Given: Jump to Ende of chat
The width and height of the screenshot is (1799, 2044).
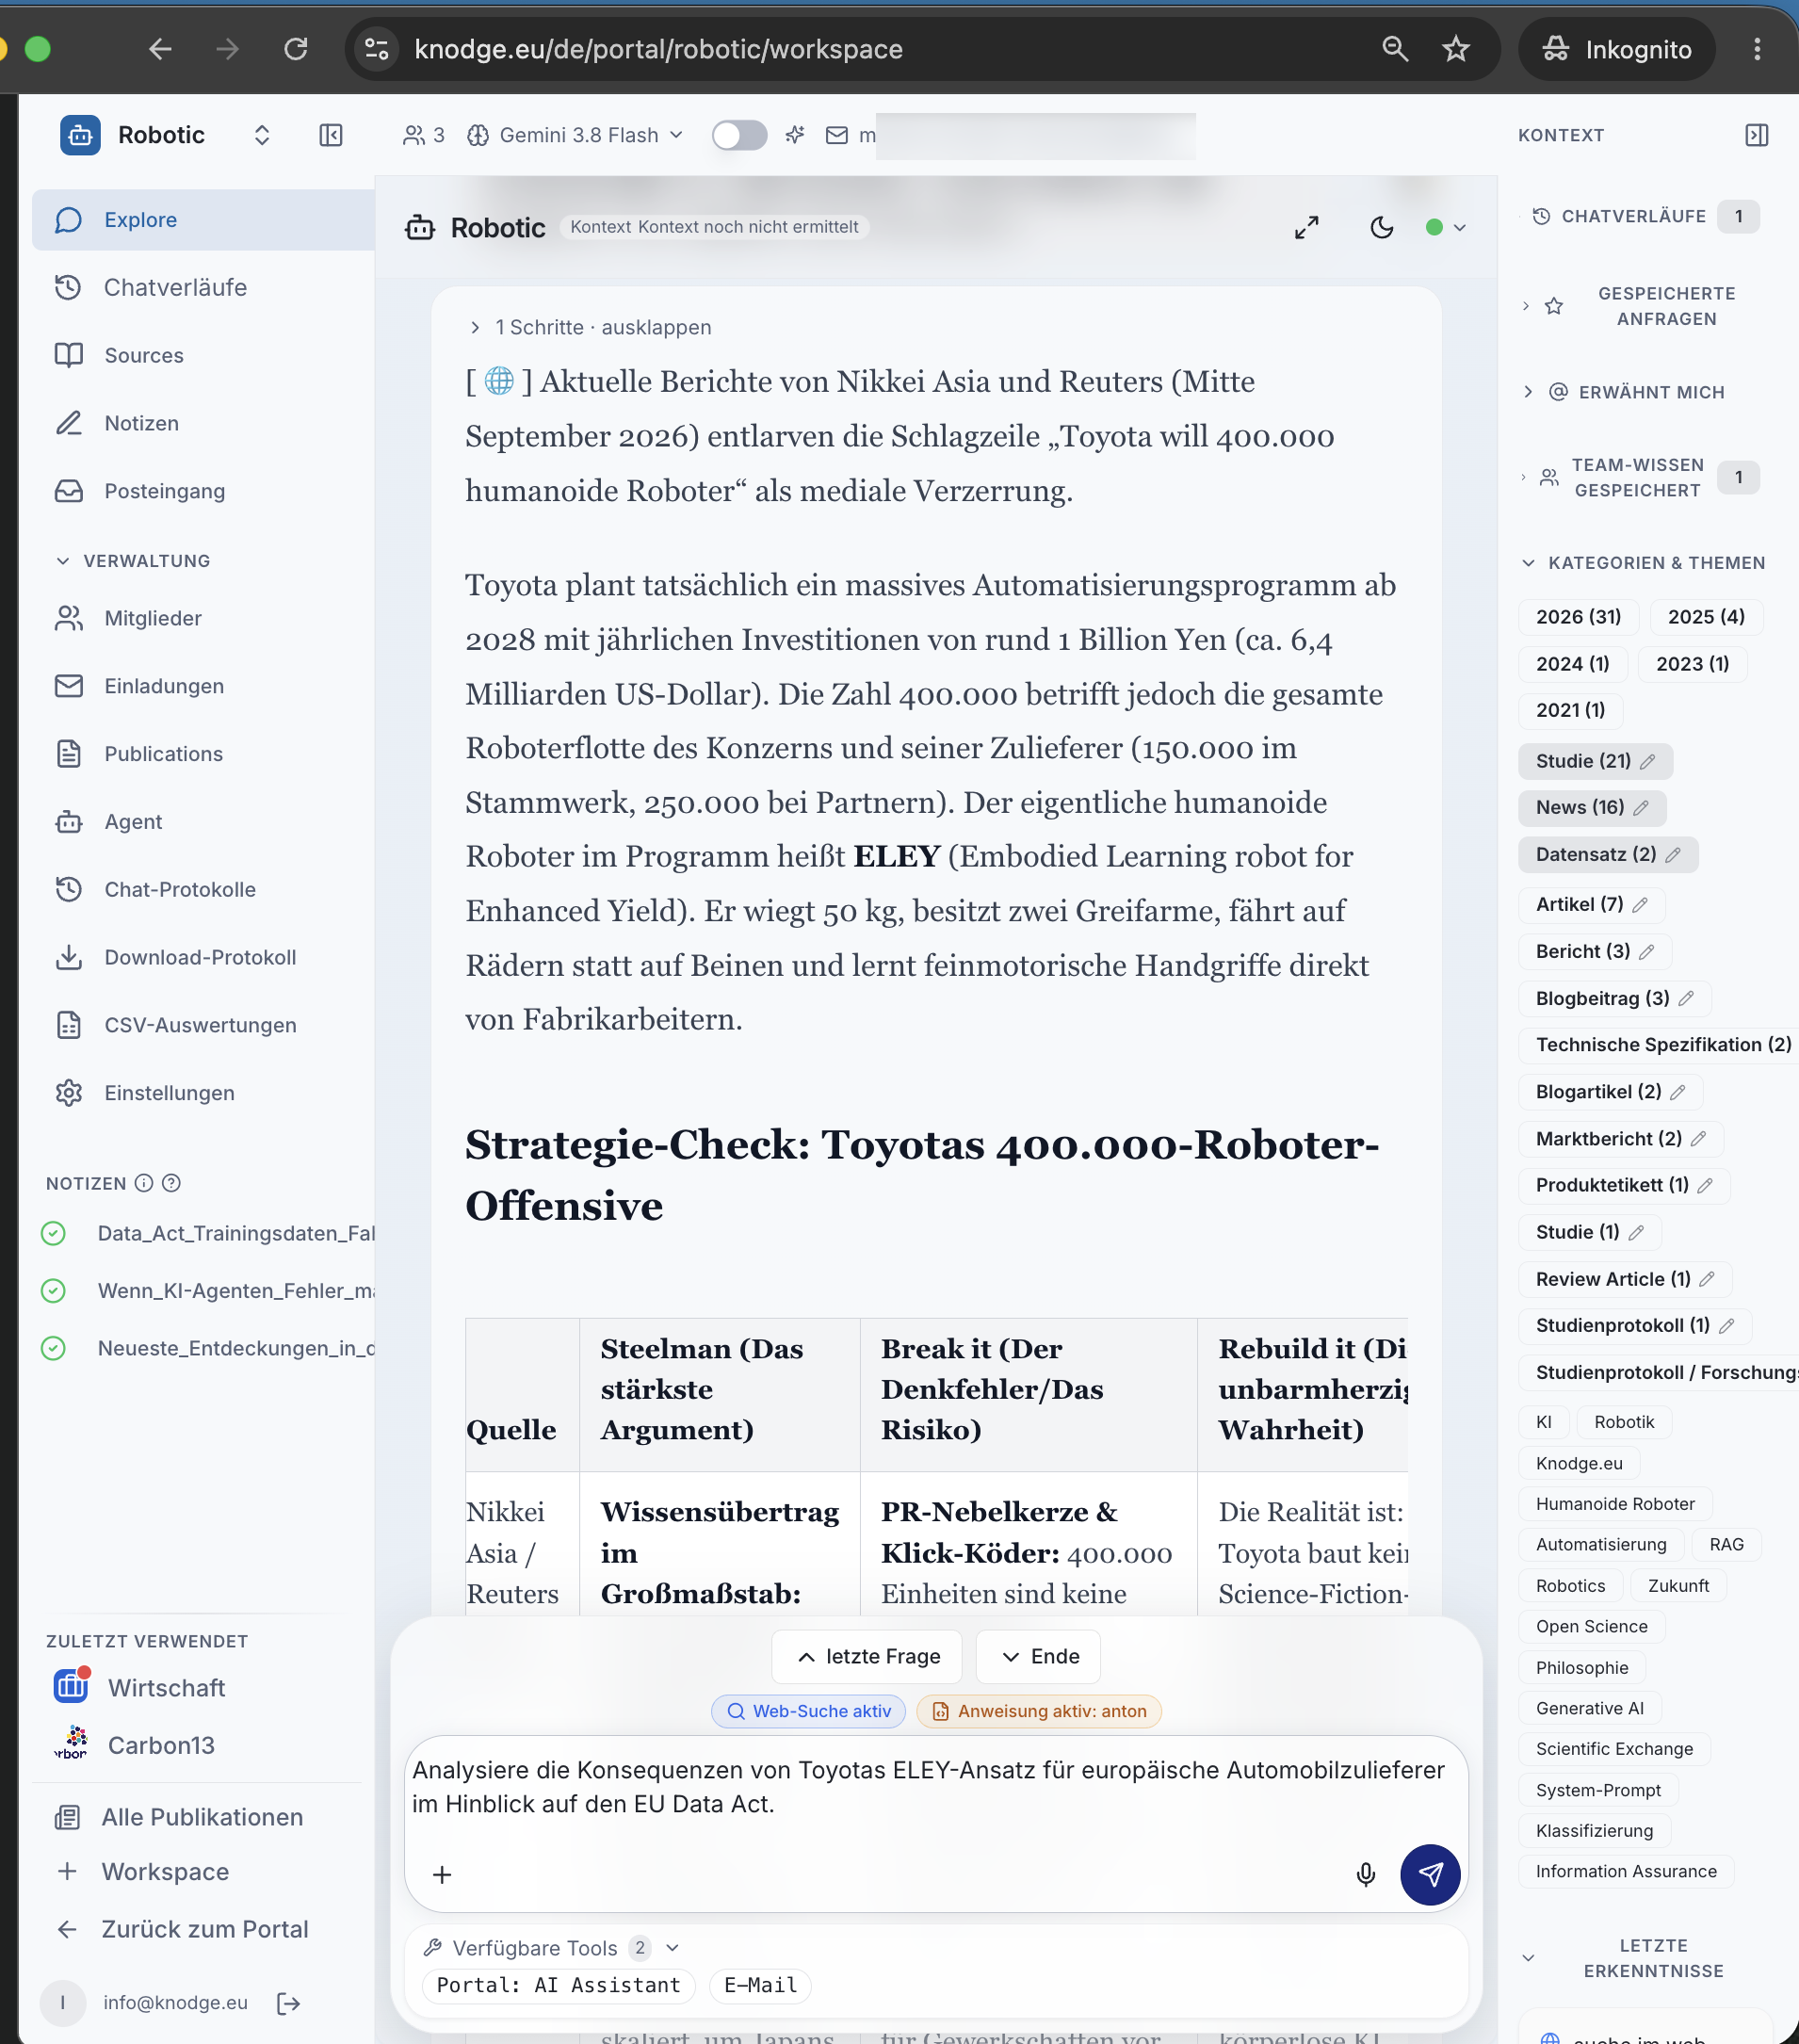Looking at the screenshot, I should (x=1038, y=1657).
